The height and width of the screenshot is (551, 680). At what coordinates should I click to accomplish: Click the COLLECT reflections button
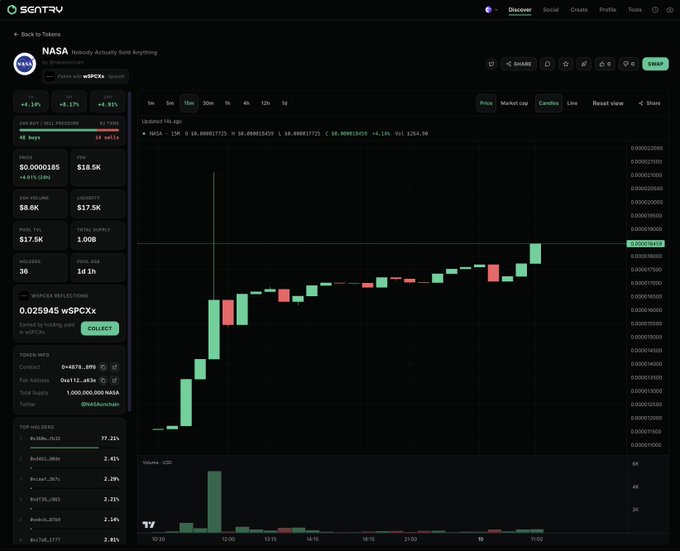click(x=100, y=328)
